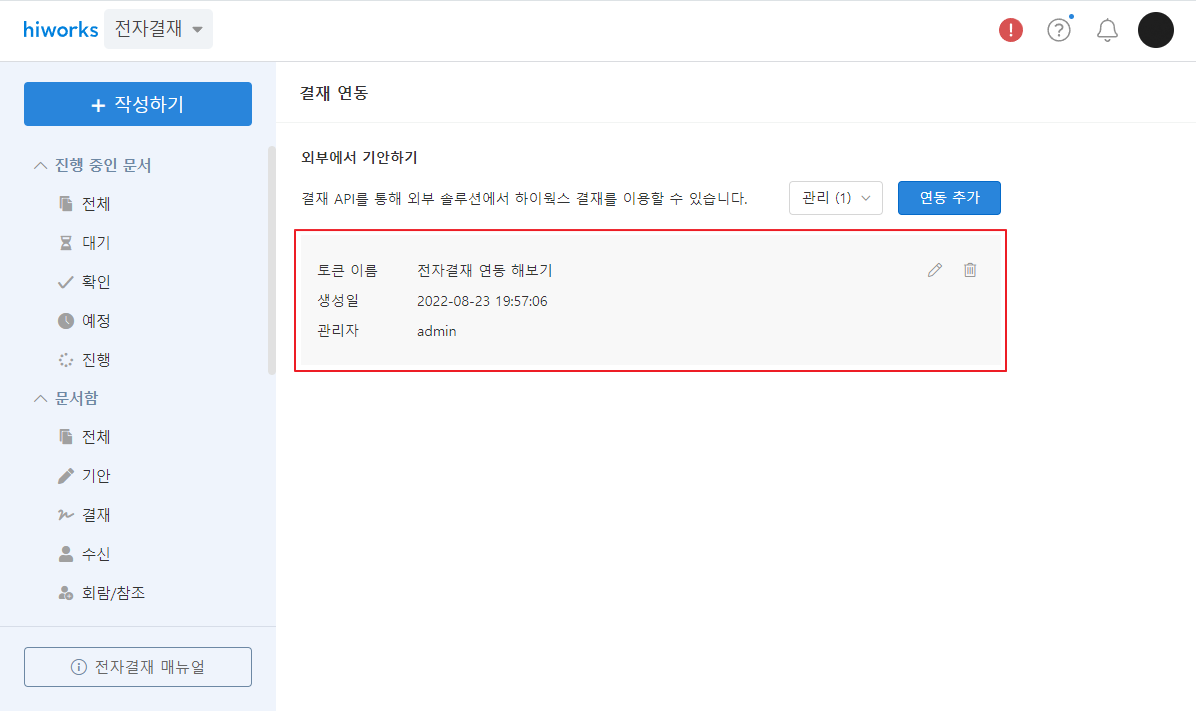
Task: Open the 수신 document box item
Action: click(x=95, y=554)
